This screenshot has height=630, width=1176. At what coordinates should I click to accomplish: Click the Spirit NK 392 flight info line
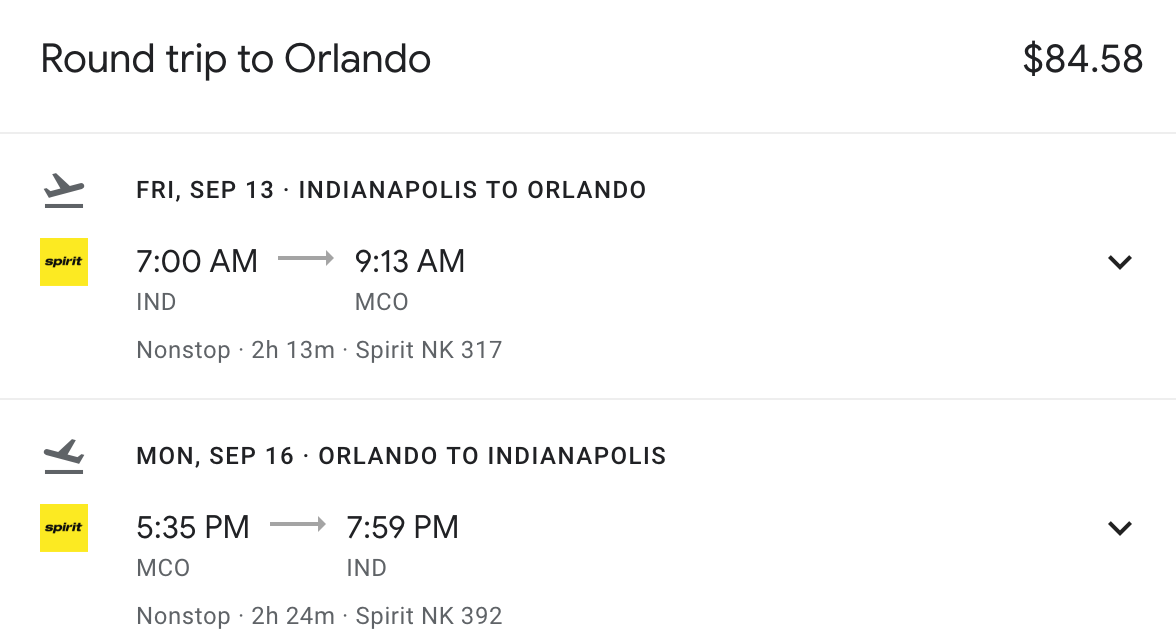click(320, 616)
